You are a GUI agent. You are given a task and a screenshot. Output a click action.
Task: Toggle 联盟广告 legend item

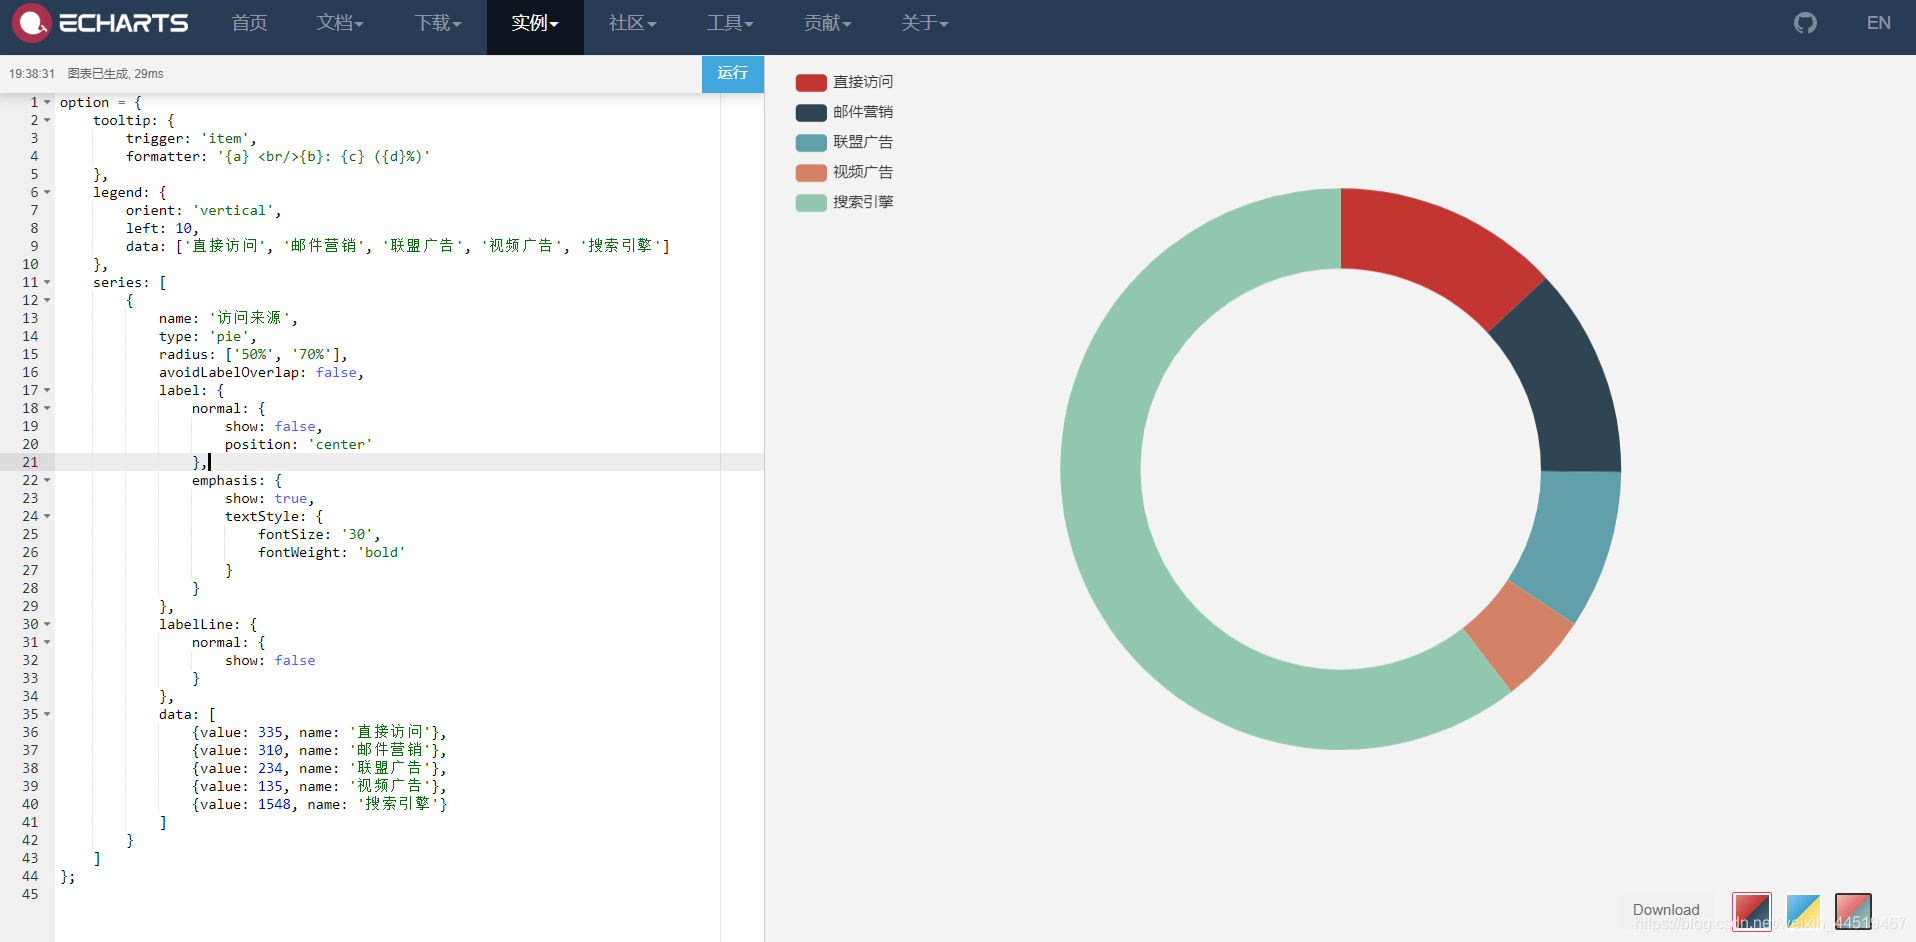[844, 142]
